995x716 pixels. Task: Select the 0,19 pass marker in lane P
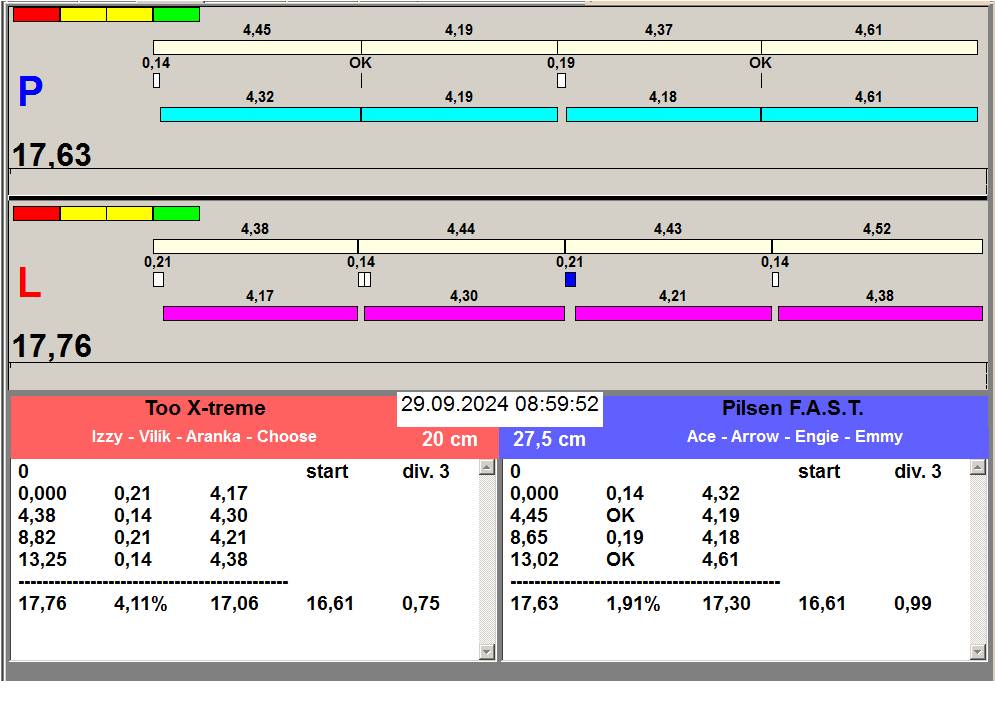coord(561,80)
